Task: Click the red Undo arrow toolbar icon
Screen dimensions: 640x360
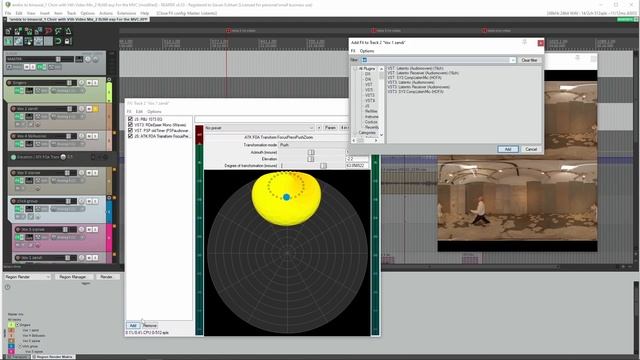Action: [x=49, y=31]
